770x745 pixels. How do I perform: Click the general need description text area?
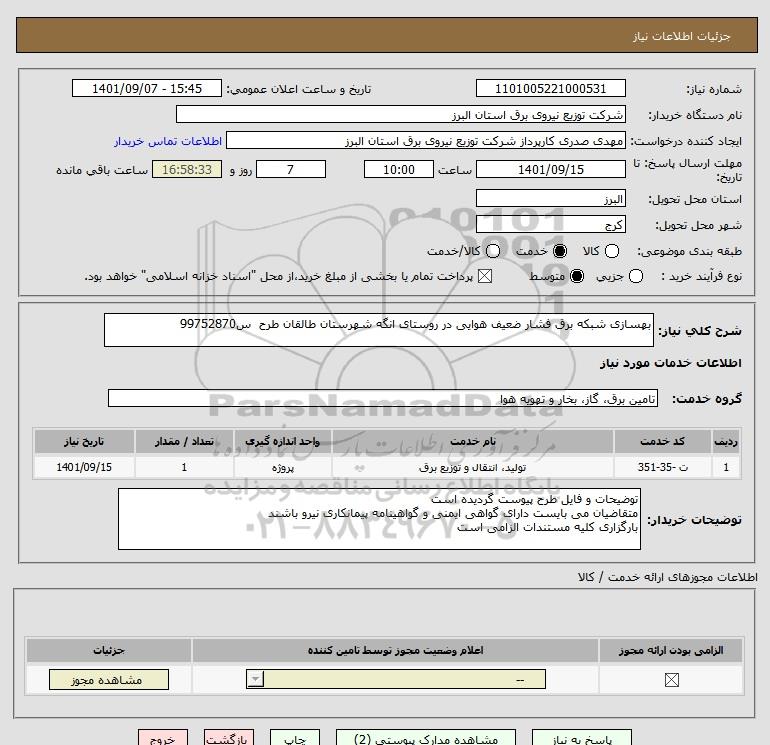pos(379,330)
